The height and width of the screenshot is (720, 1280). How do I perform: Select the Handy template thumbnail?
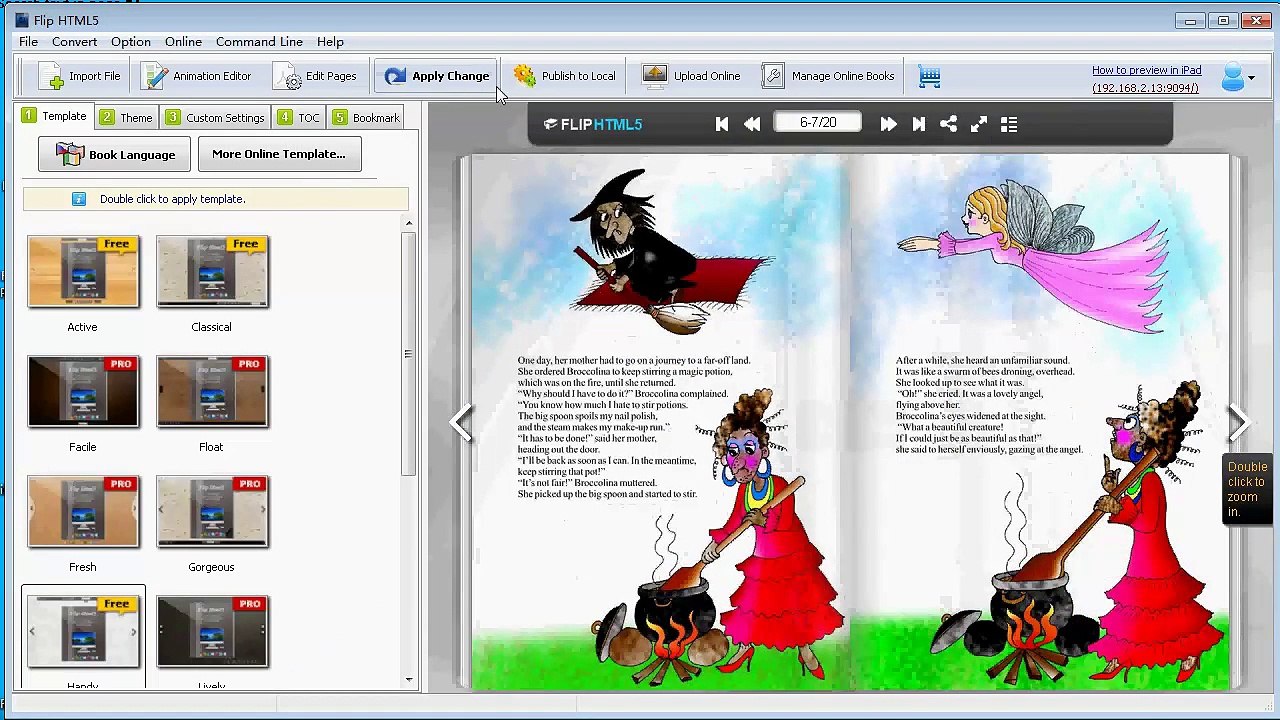point(83,632)
